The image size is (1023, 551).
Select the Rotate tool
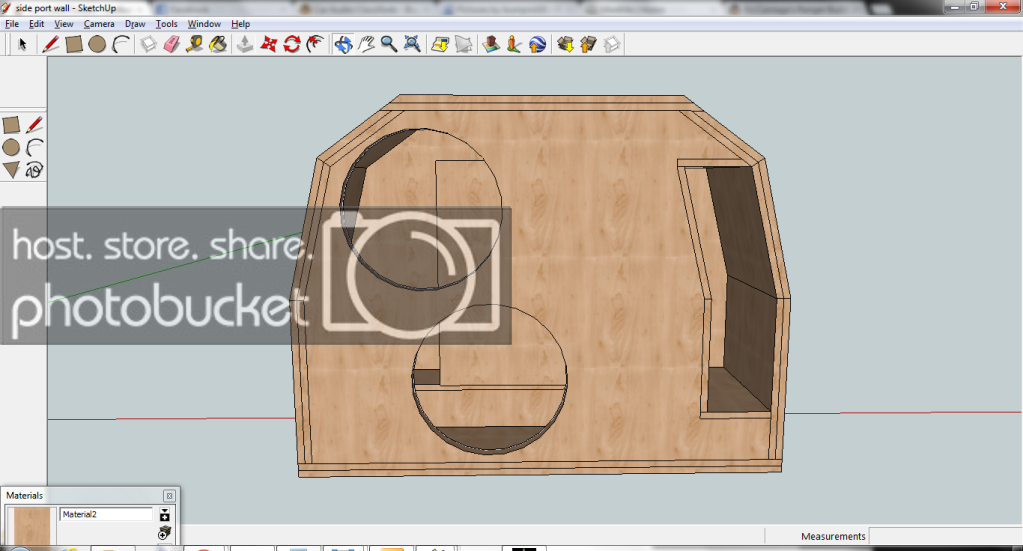click(292, 44)
